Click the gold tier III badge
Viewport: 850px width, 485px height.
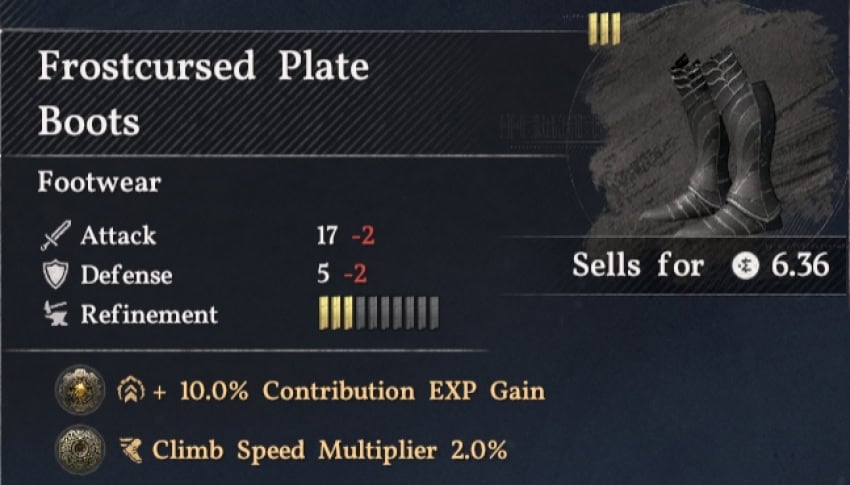(x=604, y=28)
